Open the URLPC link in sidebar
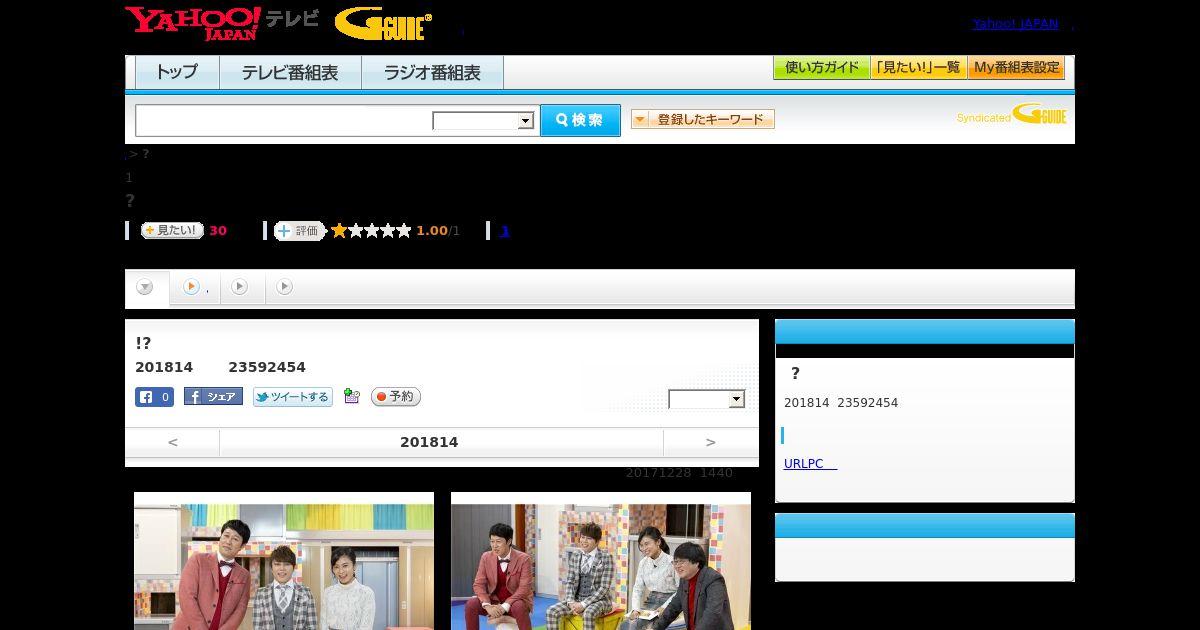Image resolution: width=1200 pixels, height=630 pixels. [x=810, y=464]
